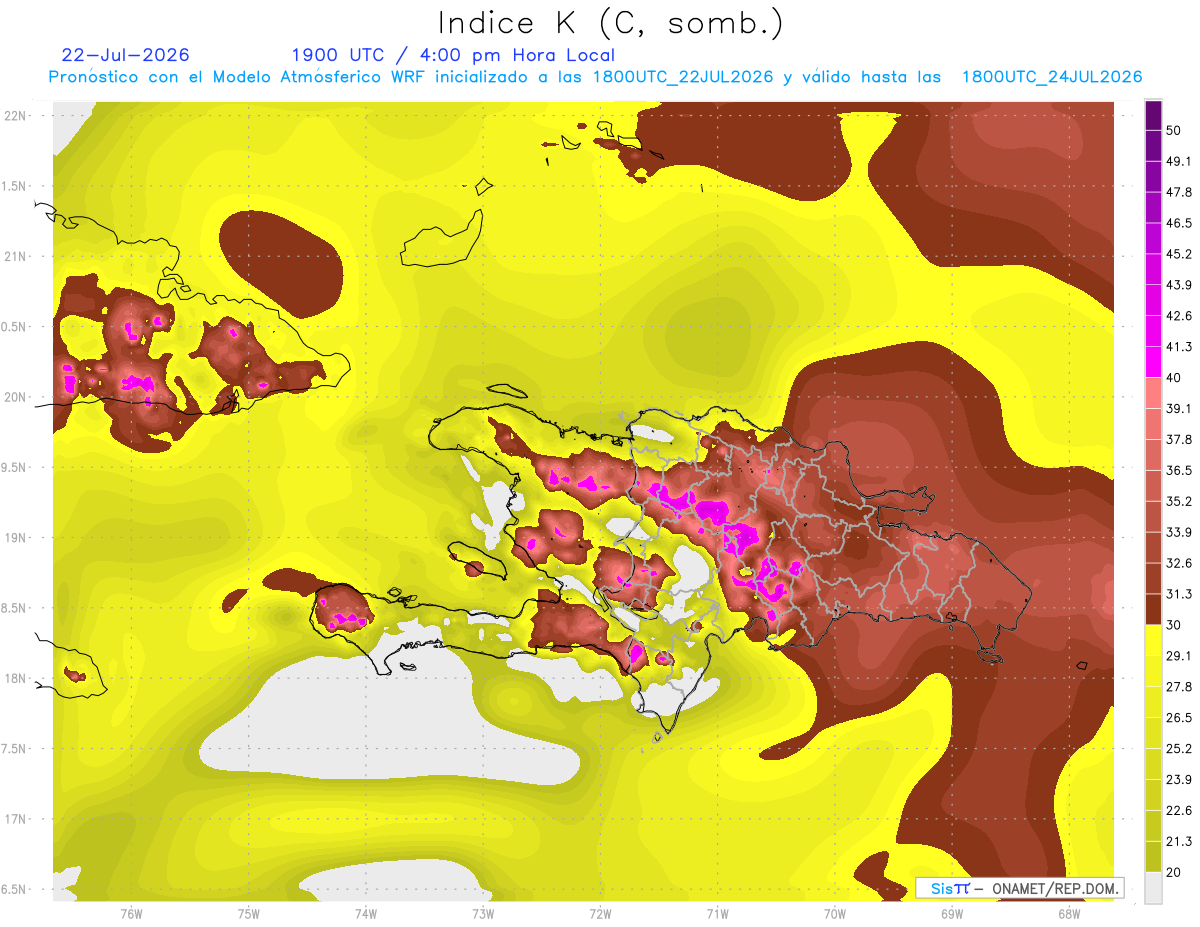Click the "18N" latitude label
The image size is (1200, 927).
pos(17,679)
